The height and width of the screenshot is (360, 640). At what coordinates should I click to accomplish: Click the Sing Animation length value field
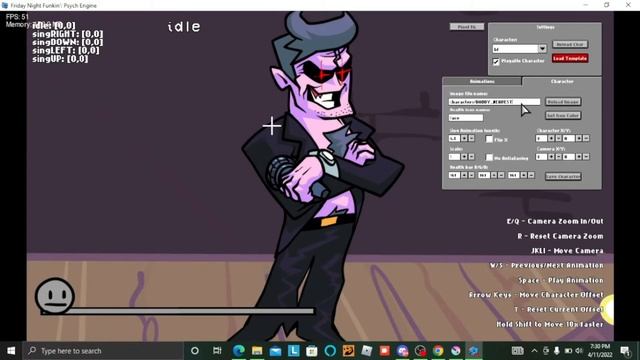click(454, 138)
